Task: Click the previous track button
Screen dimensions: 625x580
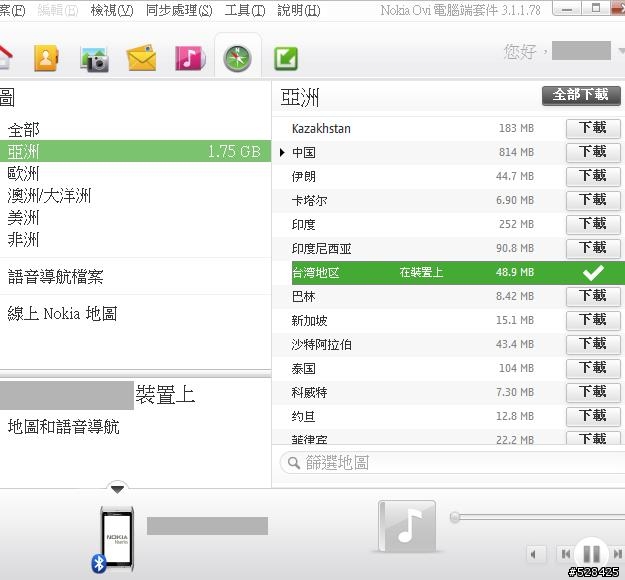Action: 566,554
